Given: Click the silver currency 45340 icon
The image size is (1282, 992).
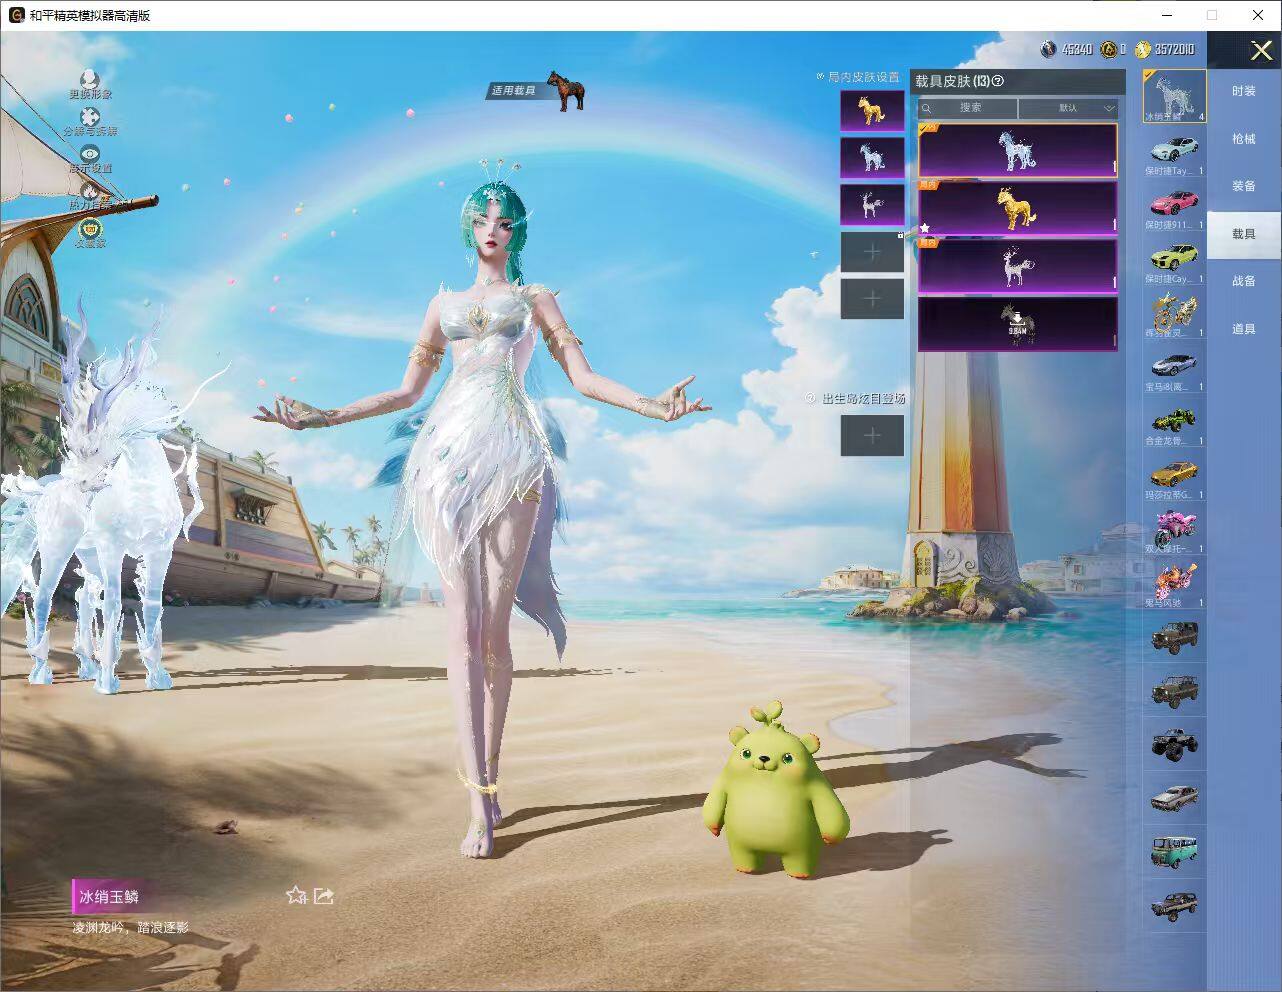Looking at the screenshot, I should [x=1048, y=49].
